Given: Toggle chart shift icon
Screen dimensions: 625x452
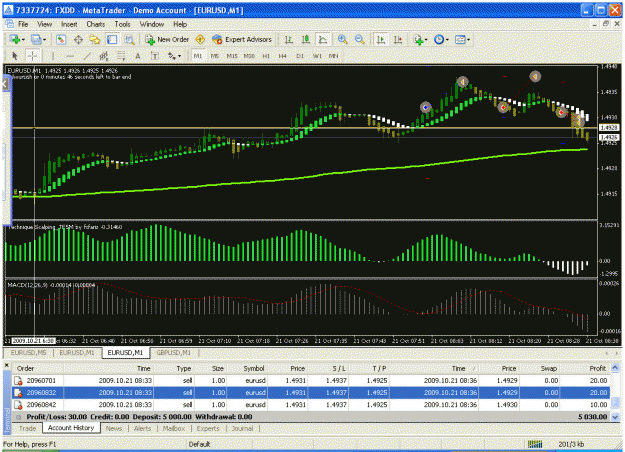Looking at the screenshot, I should click(x=398, y=39).
